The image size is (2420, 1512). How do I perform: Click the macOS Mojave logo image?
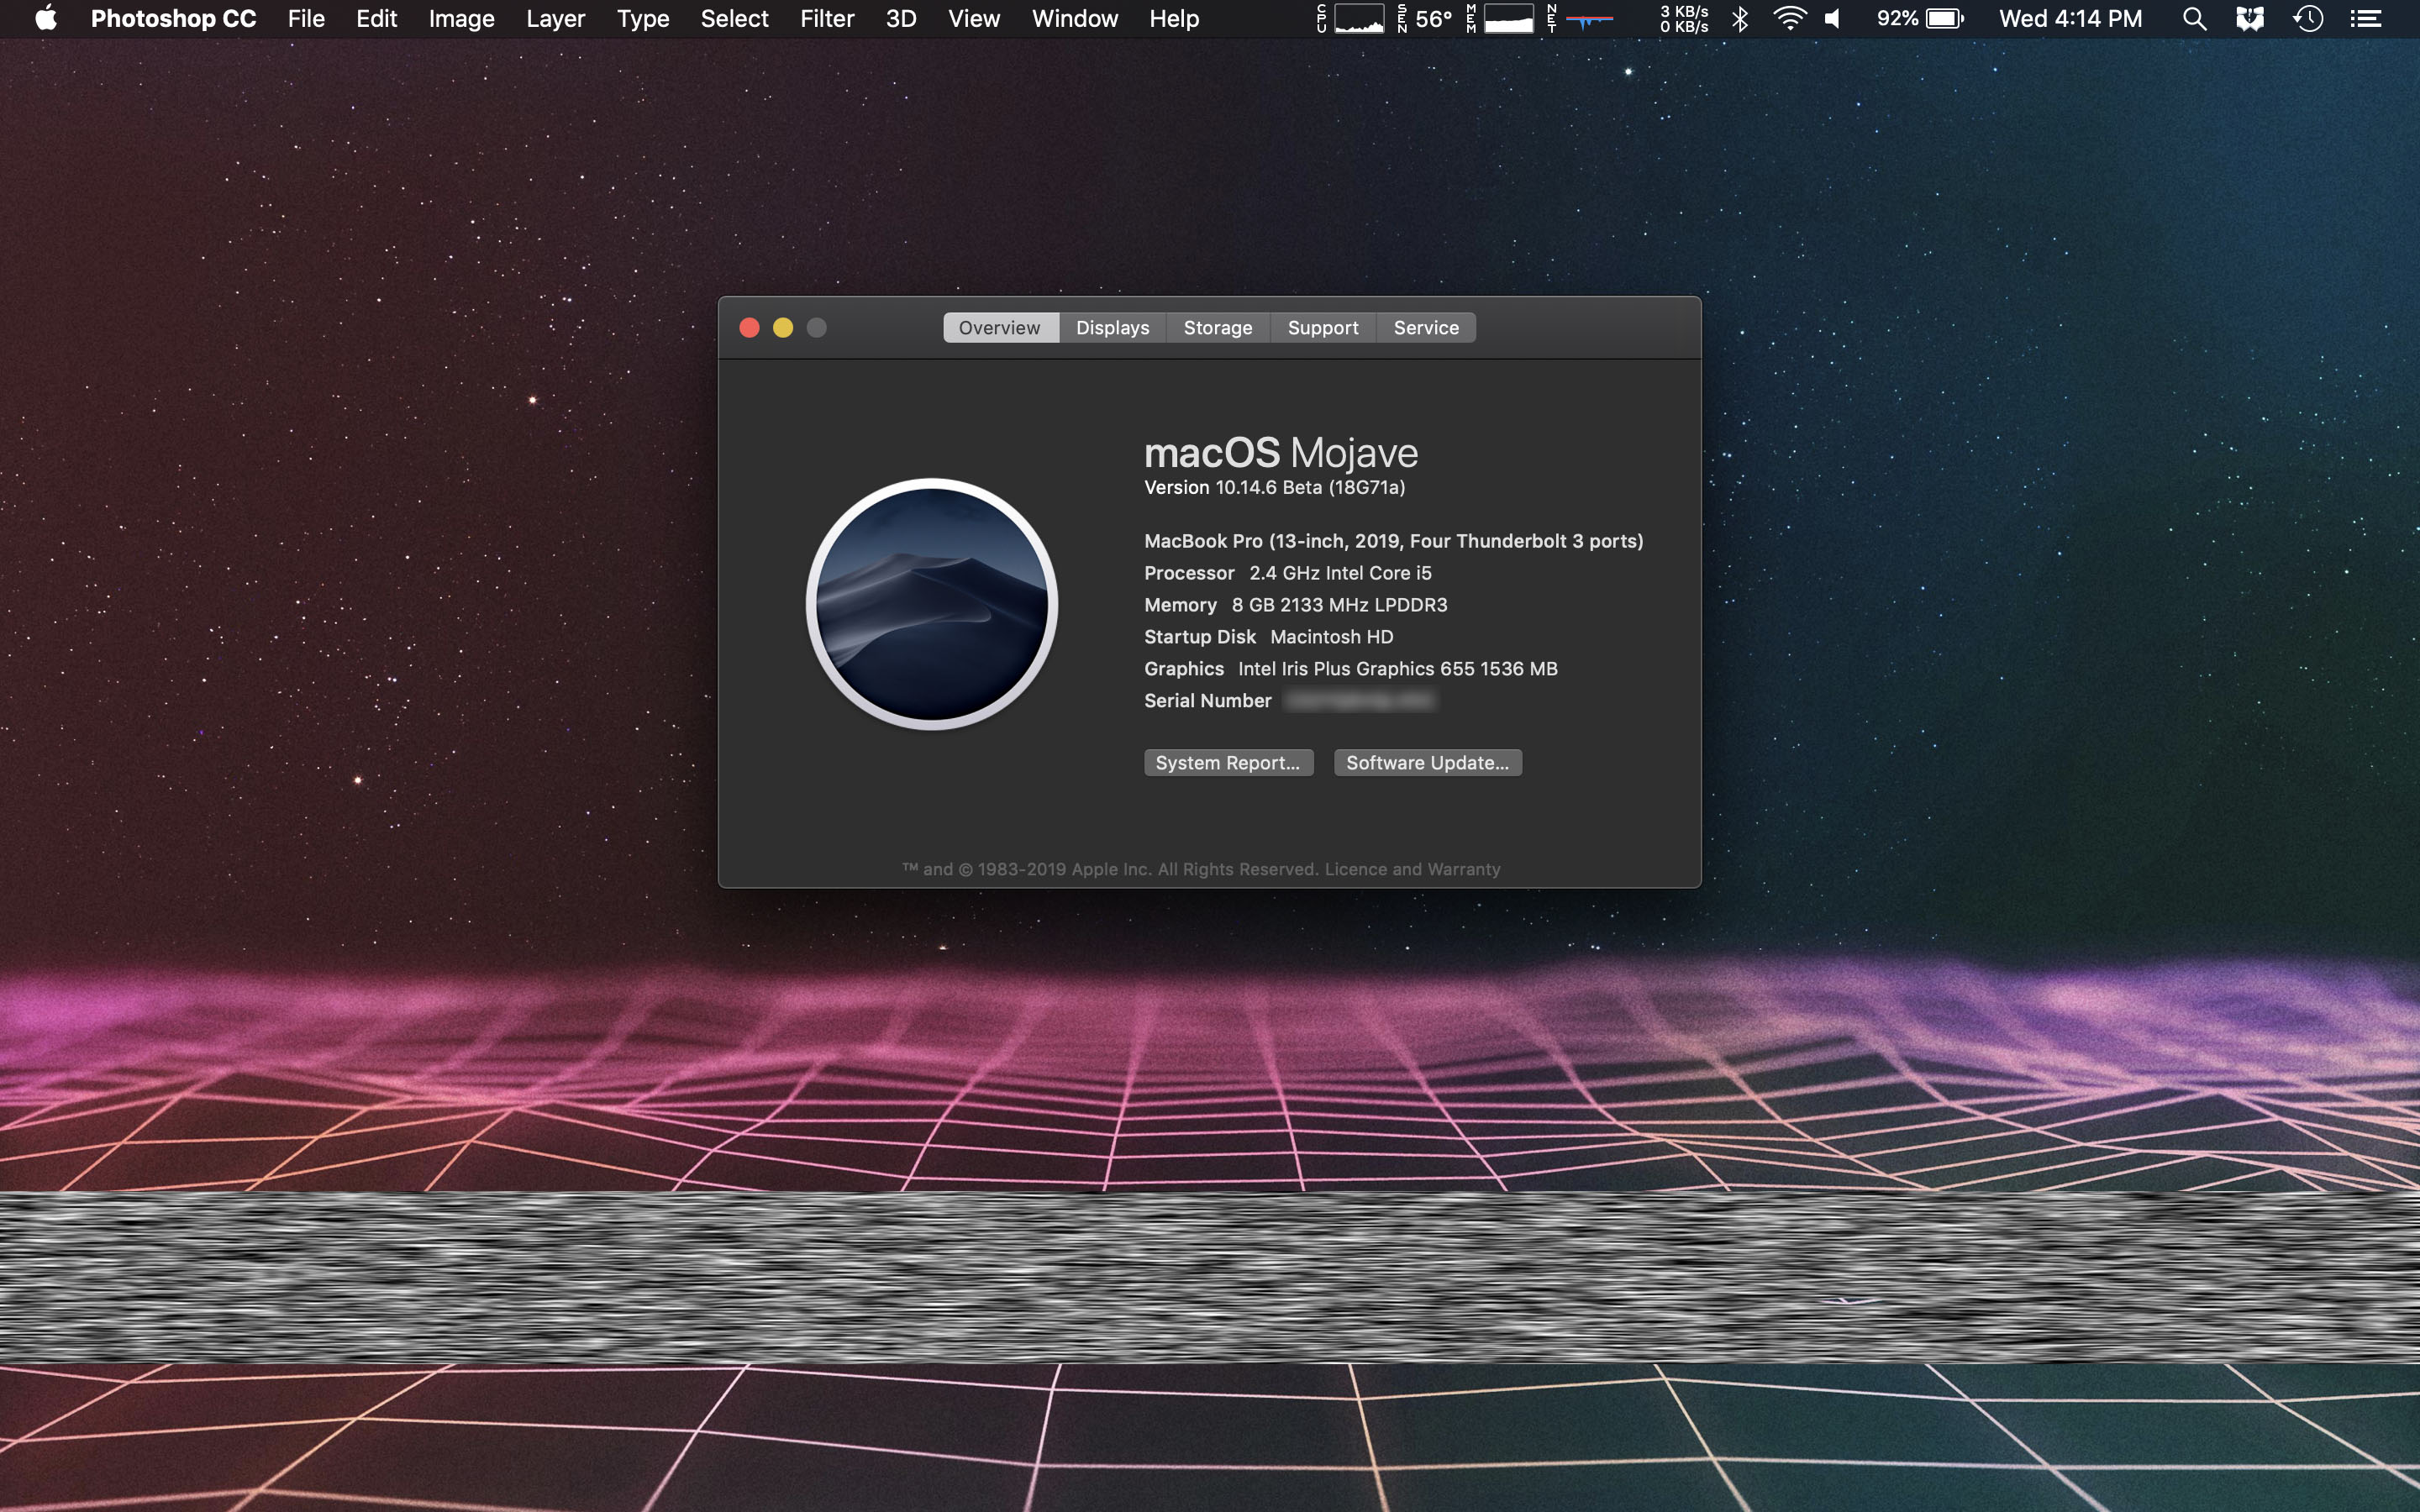point(932,604)
